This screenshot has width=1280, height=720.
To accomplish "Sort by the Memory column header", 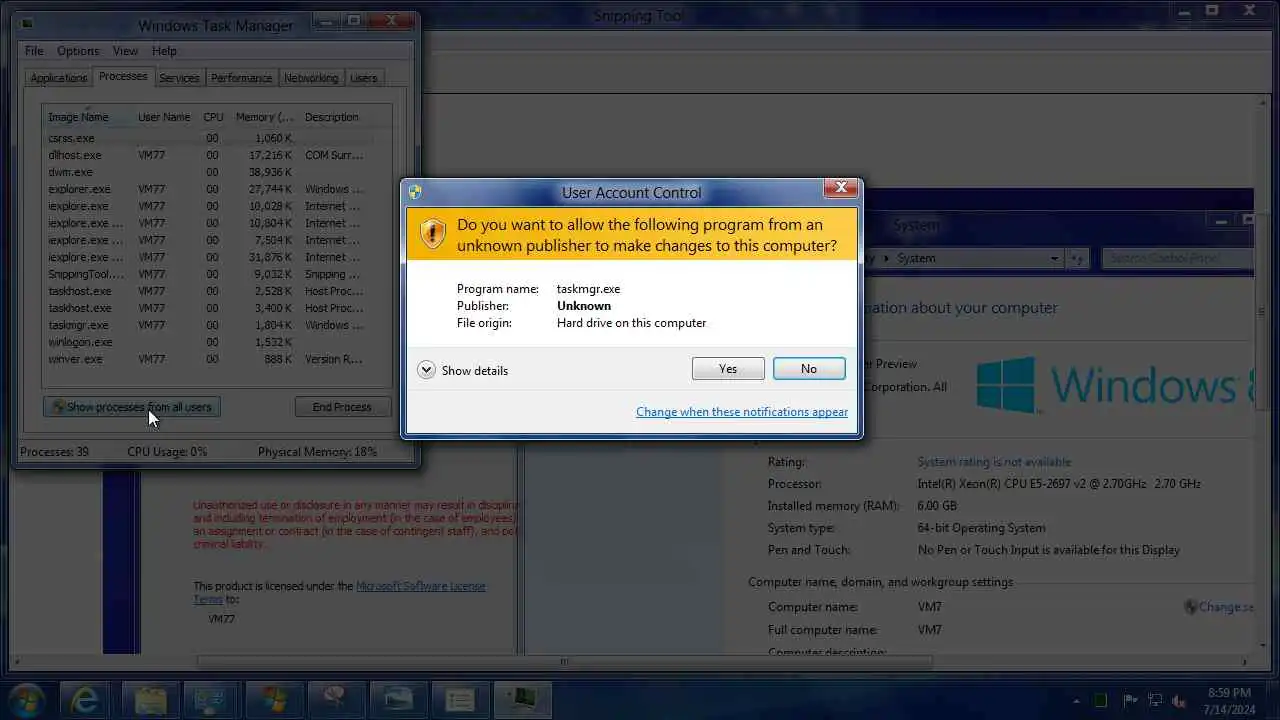I will 263,117.
